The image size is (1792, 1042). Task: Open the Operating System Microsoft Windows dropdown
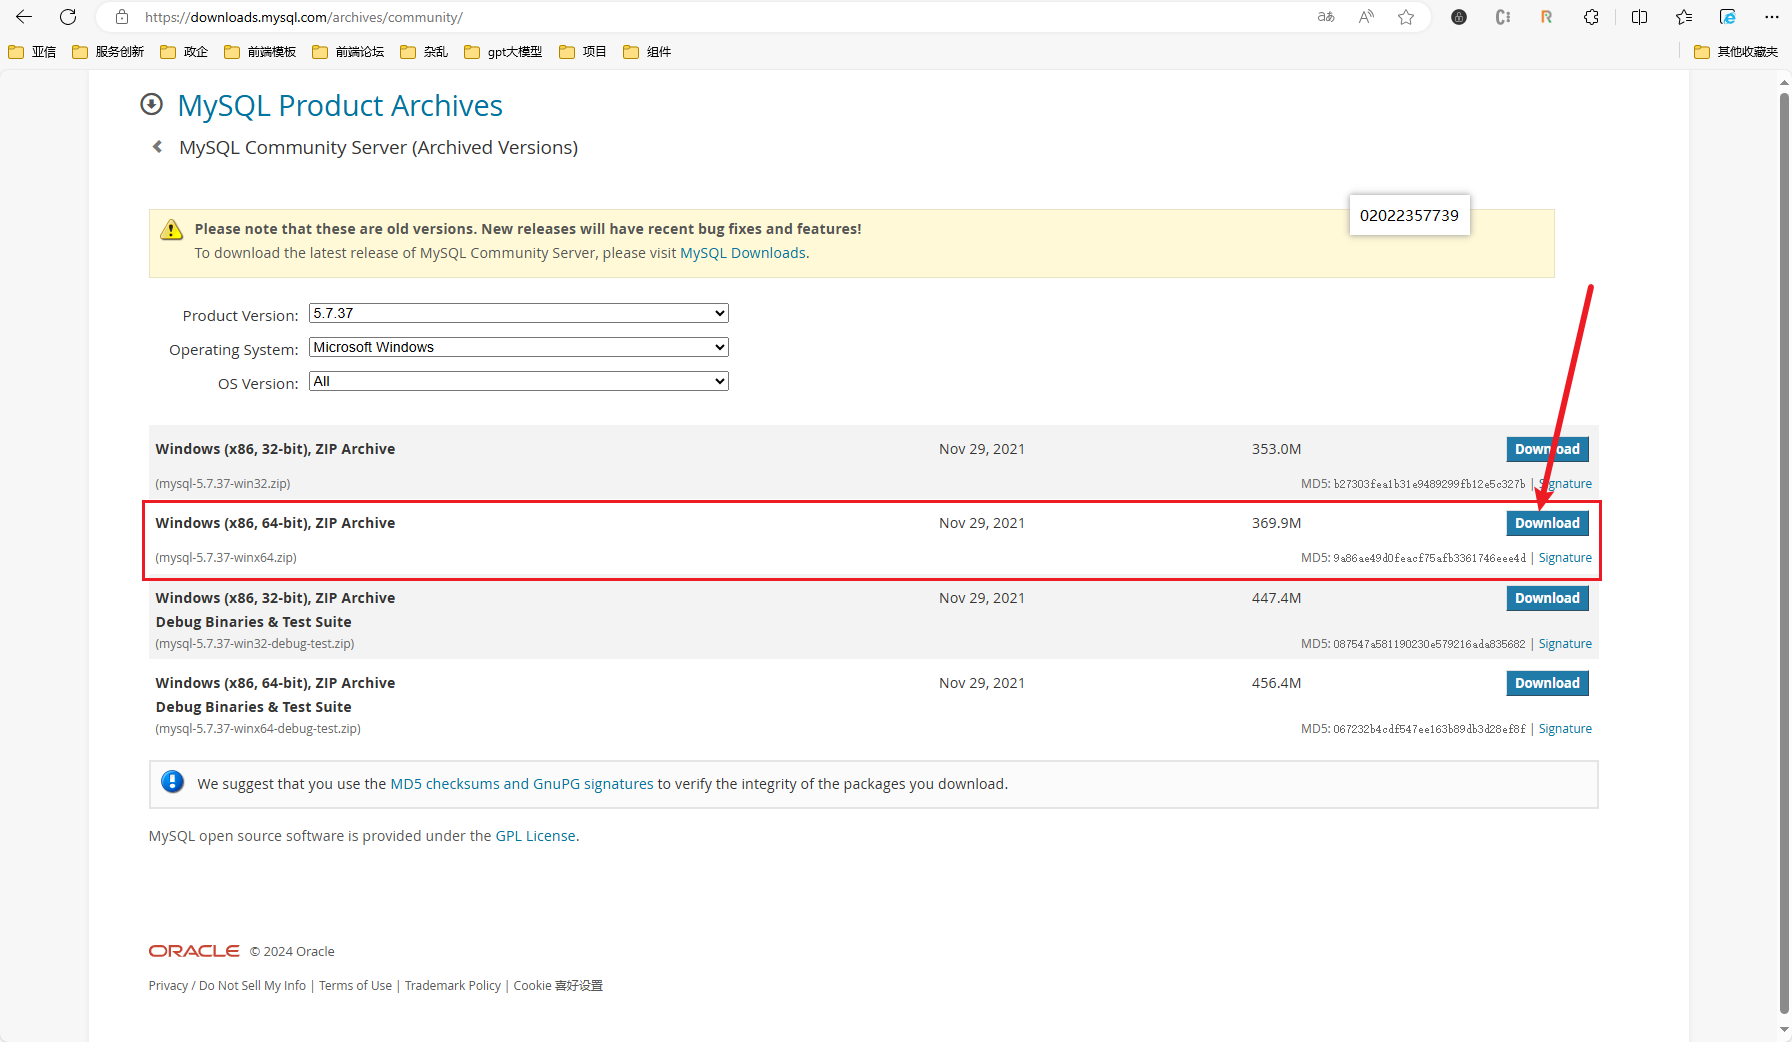tap(518, 347)
